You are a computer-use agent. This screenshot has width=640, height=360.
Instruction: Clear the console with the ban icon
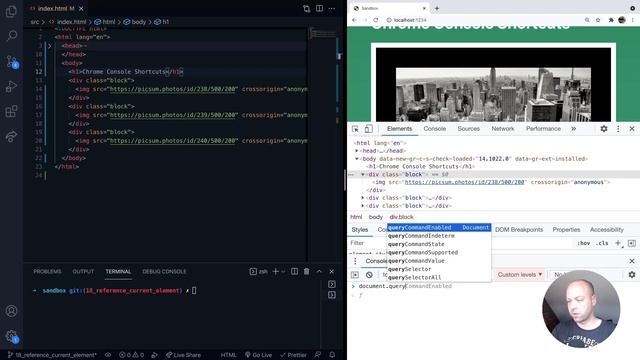pos(369,275)
